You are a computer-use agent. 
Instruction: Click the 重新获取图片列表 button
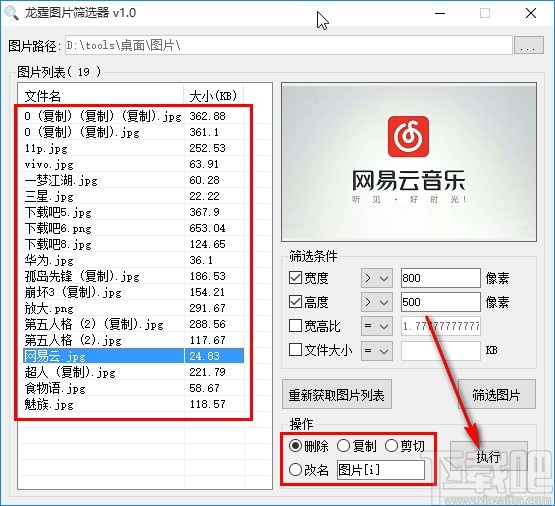(x=337, y=395)
